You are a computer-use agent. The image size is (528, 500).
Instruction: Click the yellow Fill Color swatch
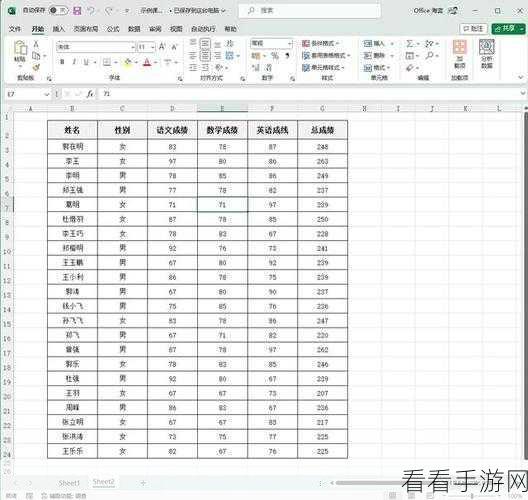128,62
